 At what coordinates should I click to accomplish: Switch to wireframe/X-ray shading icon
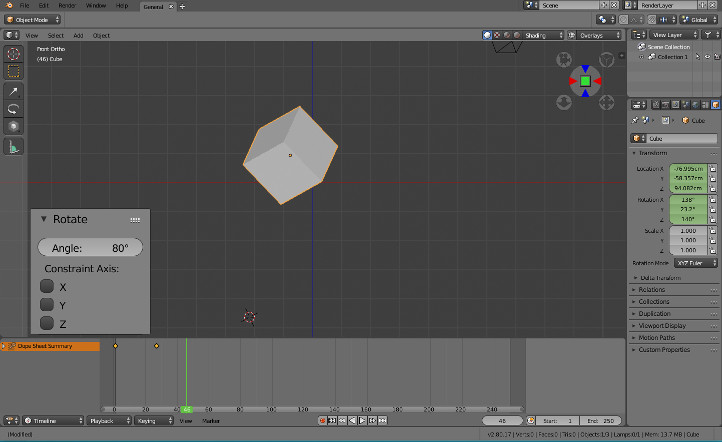pos(497,35)
